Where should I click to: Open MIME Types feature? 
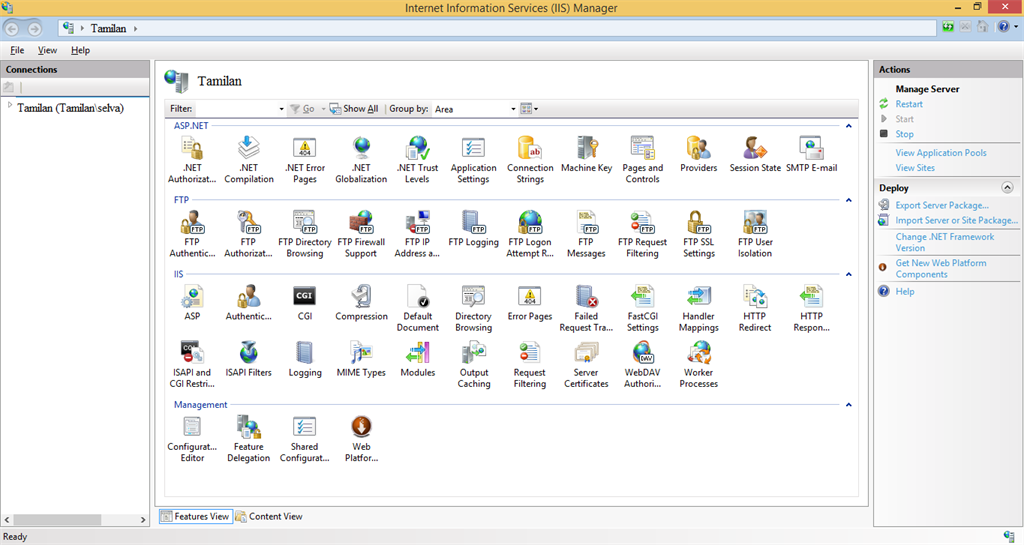tap(361, 360)
